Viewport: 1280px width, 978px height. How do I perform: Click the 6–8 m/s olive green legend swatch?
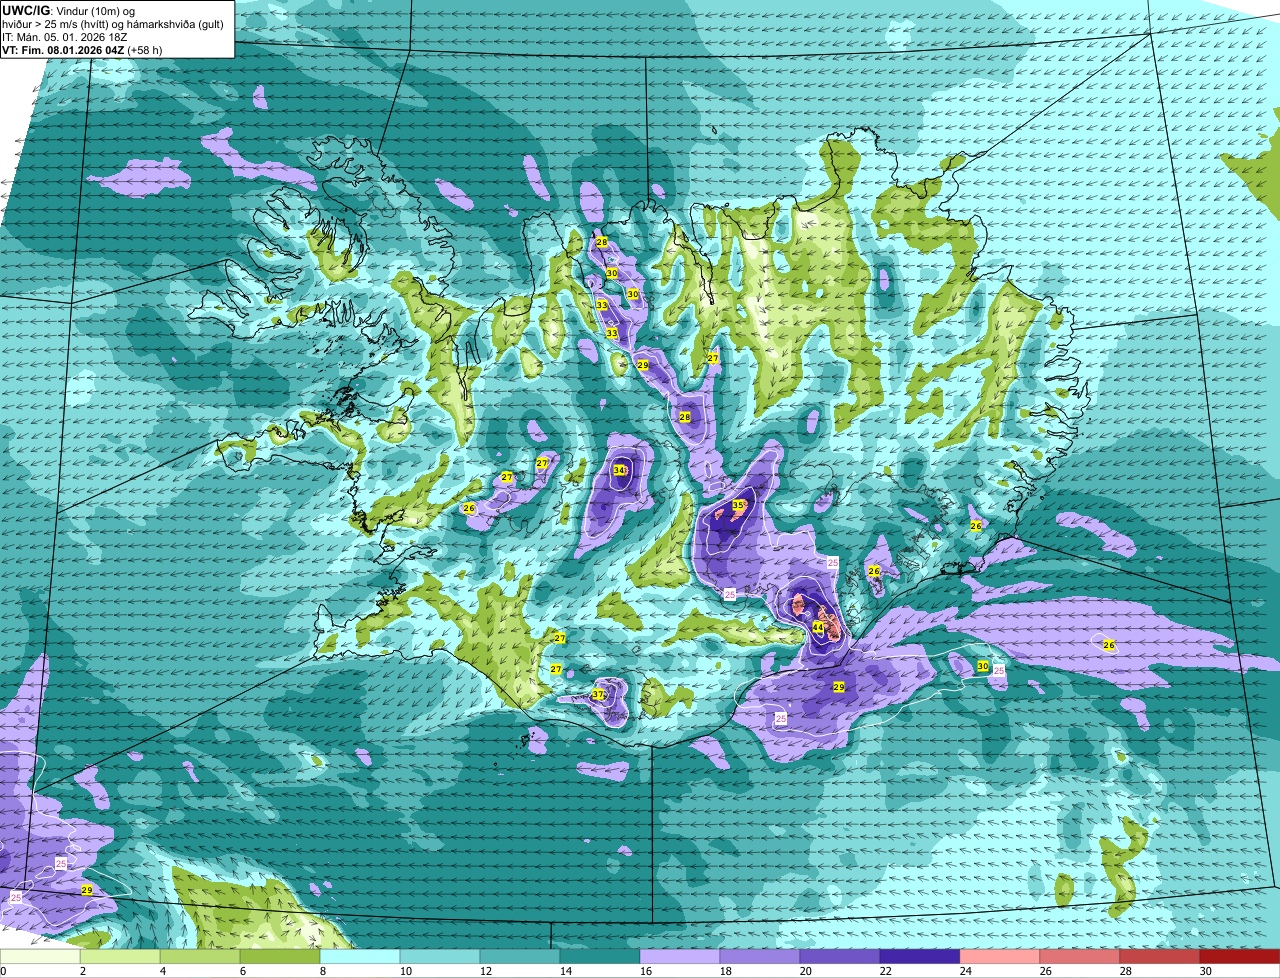[x=280, y=957]
